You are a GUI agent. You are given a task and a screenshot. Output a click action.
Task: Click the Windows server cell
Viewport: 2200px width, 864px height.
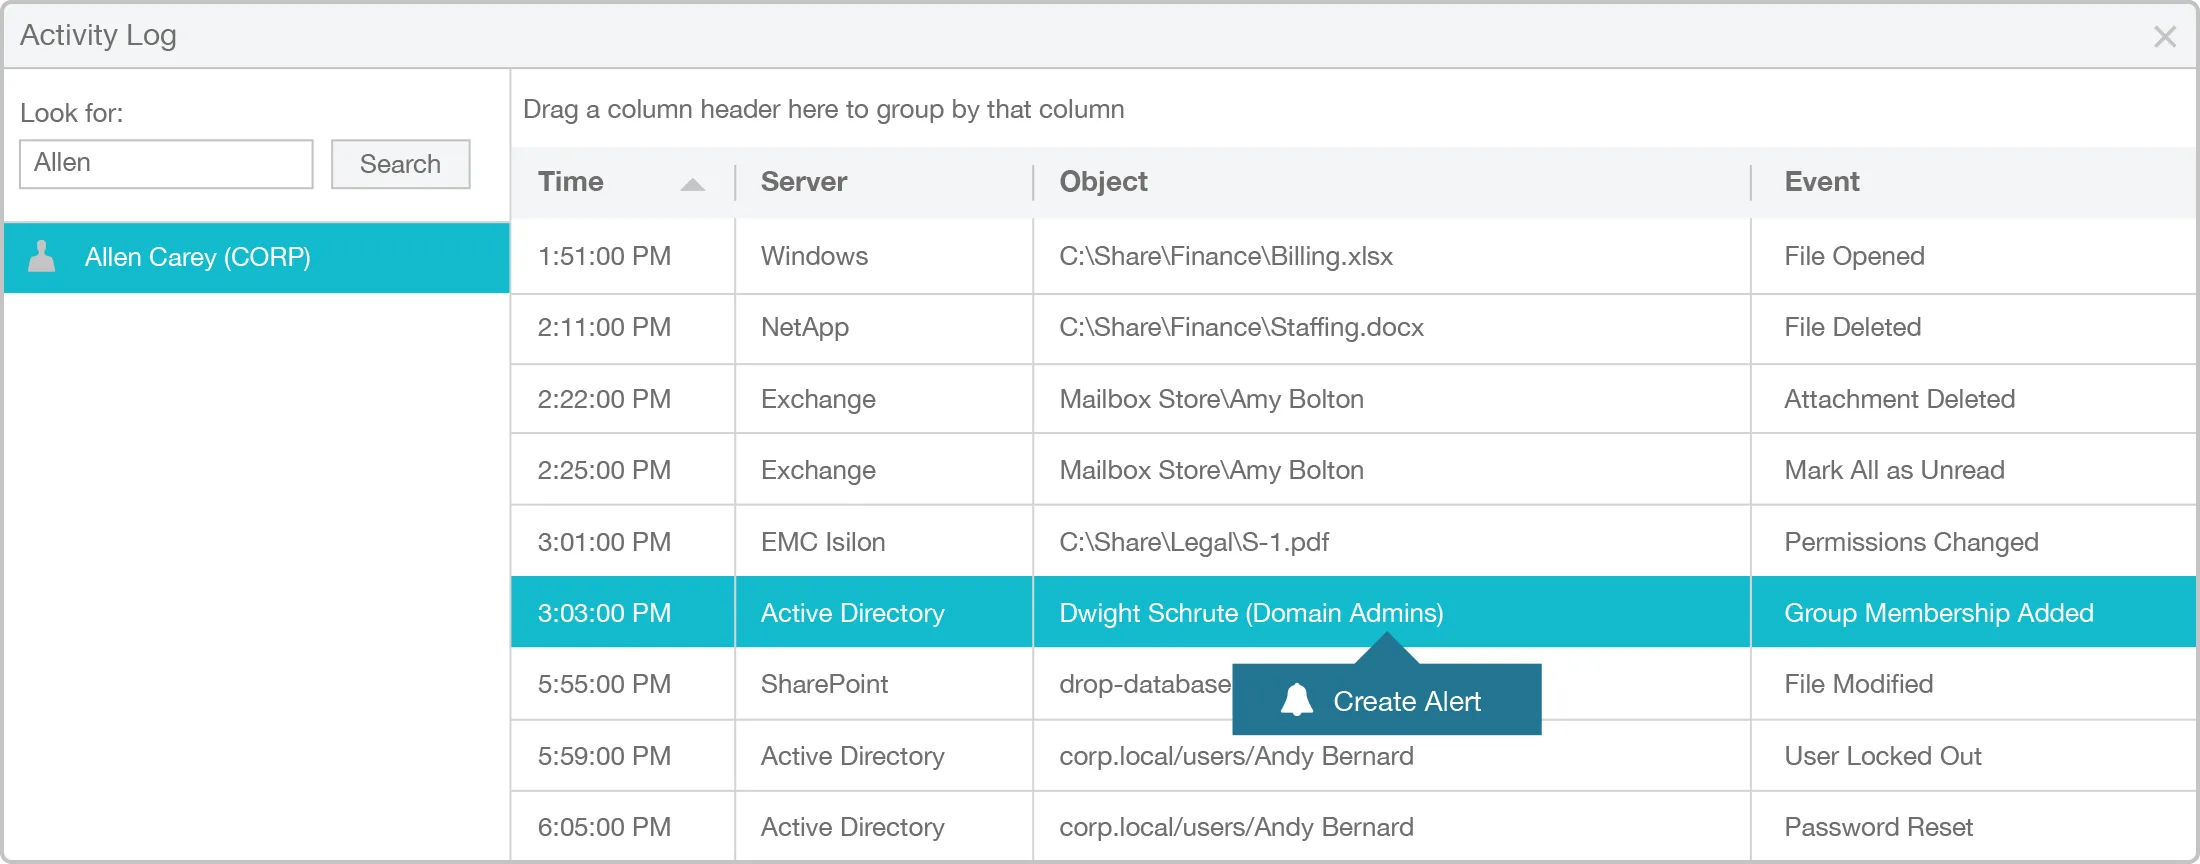coord(884,256)
